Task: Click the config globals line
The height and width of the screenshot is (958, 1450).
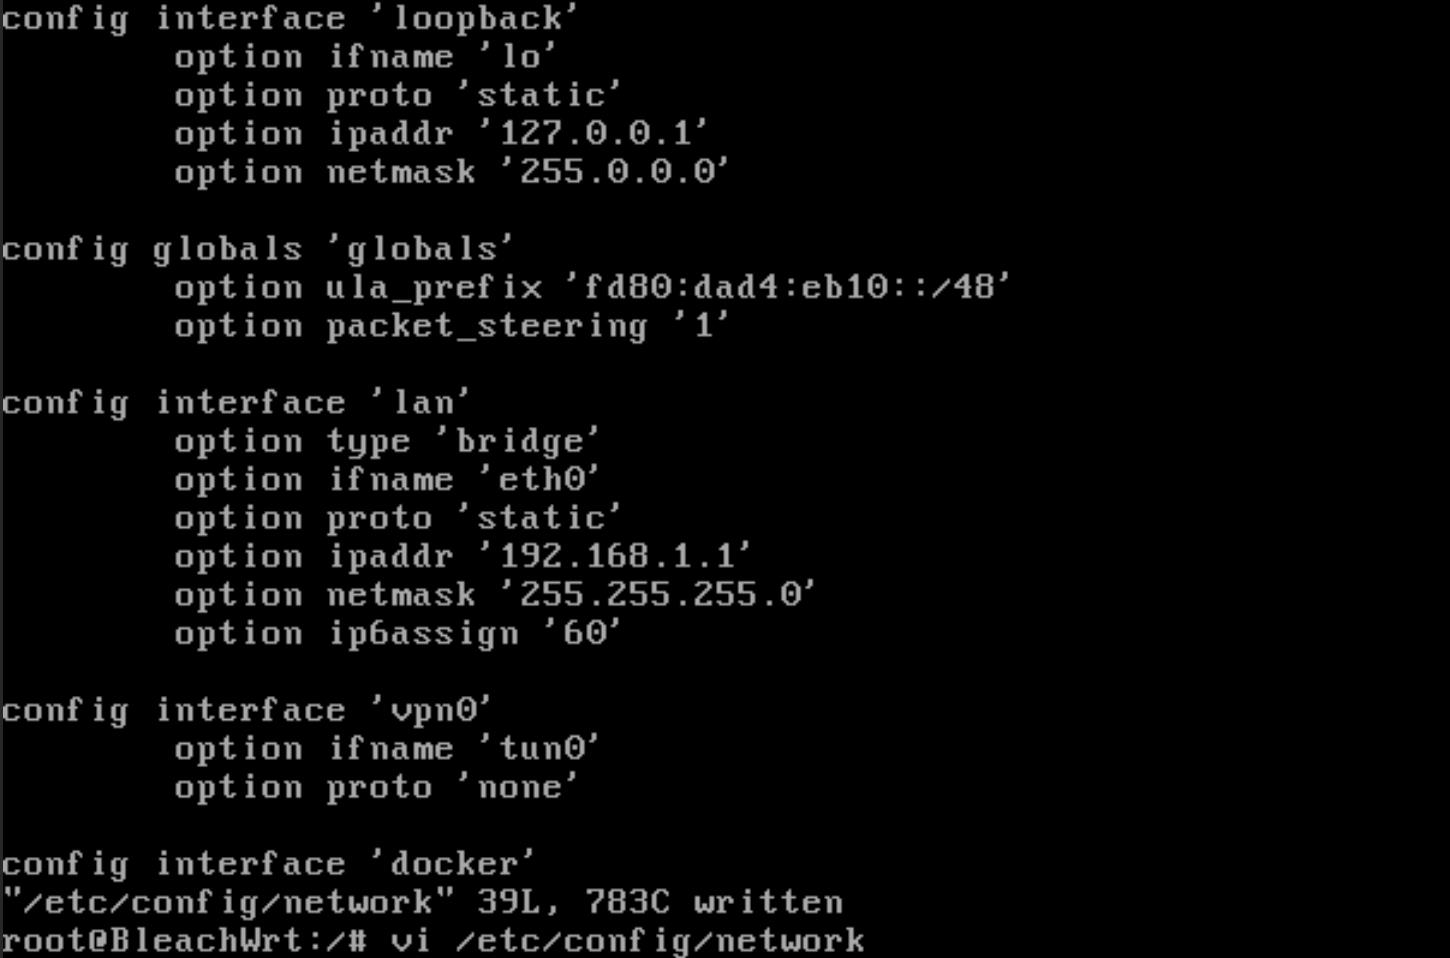Action: click(257, 249)
